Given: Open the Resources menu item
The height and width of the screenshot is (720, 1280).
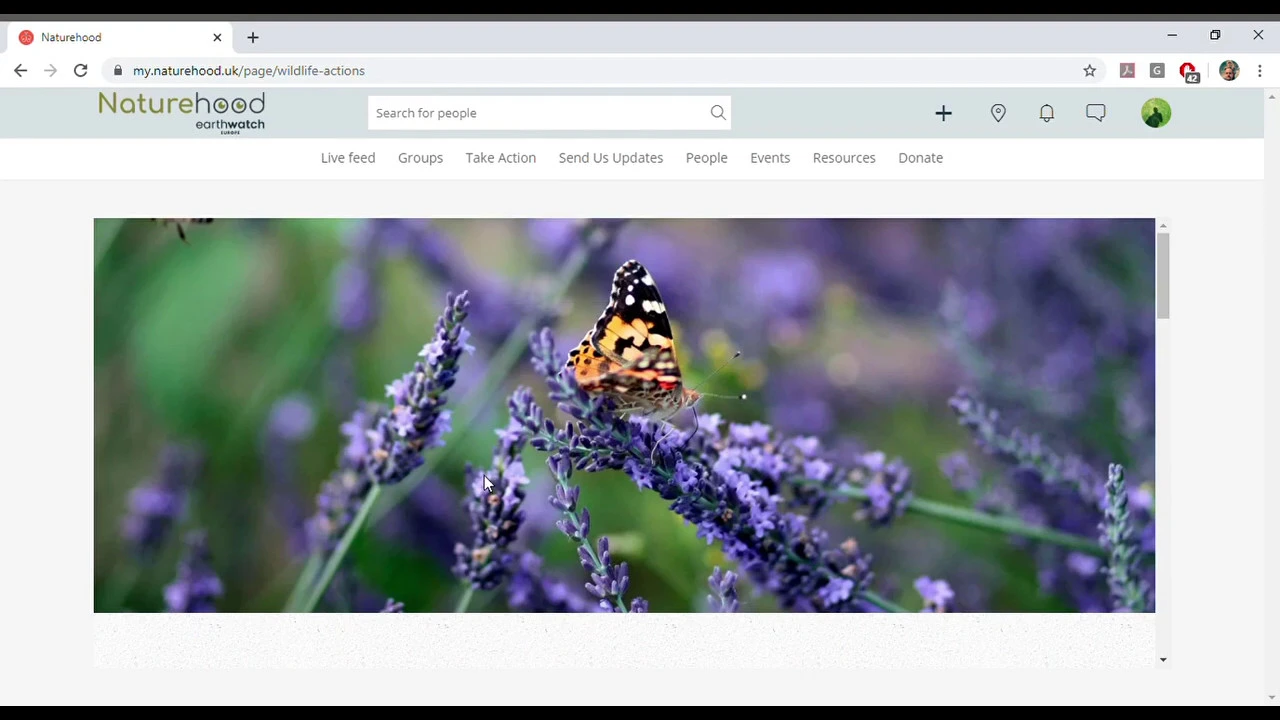Looking at the screenshot, I should 844,158.
